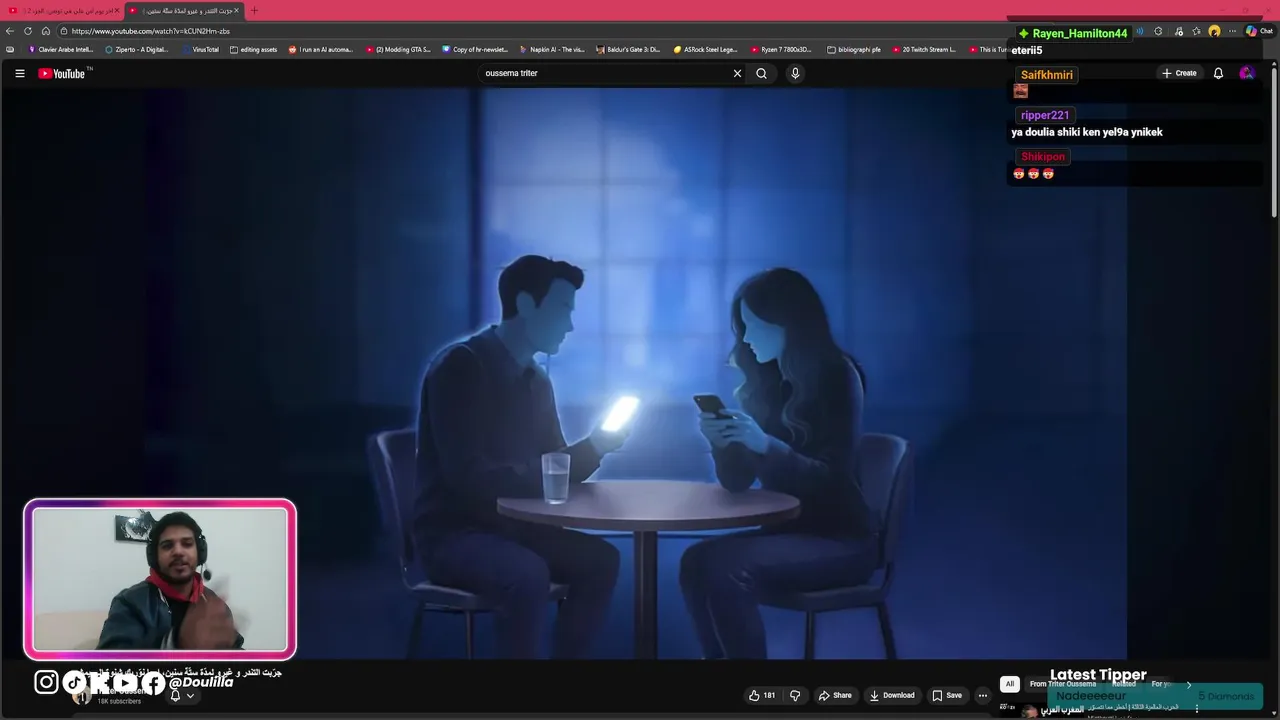Open the 'editing assets' bookmark folder
This screenshot has width=1280, height=720.
(253, 49)
